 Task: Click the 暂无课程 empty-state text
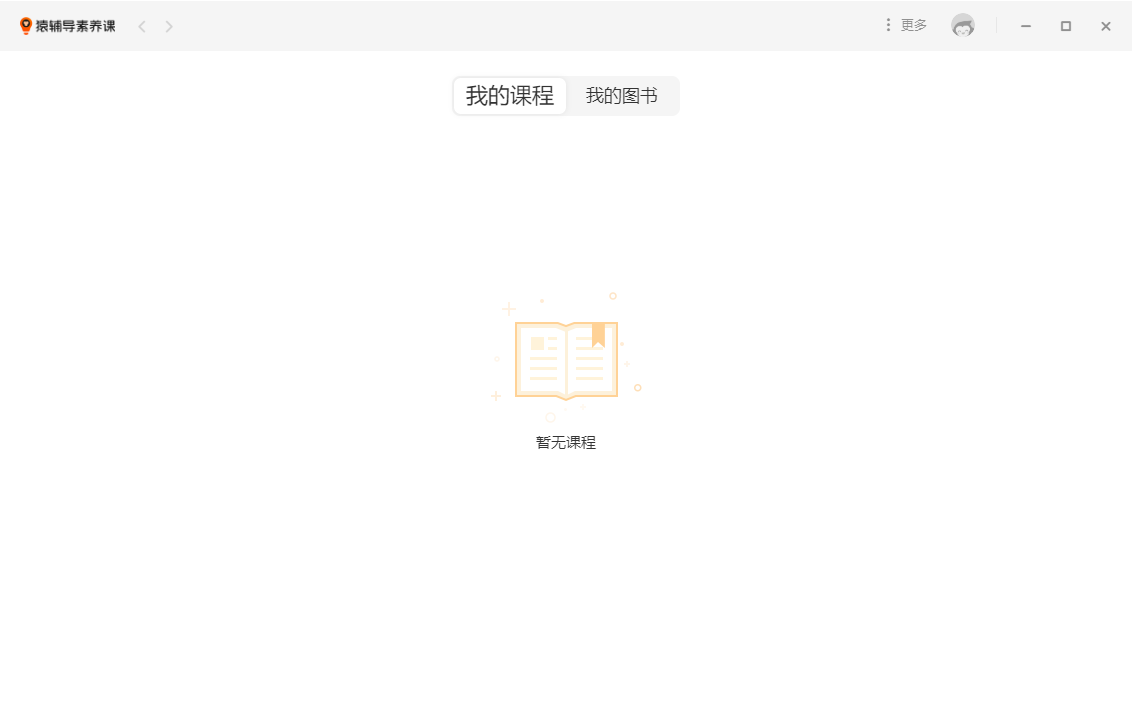[x=565, y=442]
